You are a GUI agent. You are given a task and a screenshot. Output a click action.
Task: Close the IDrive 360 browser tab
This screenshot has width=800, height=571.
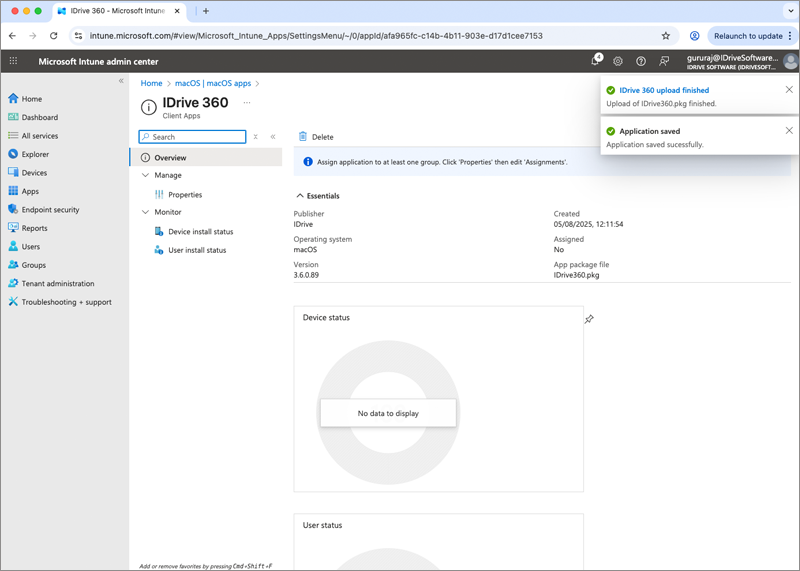[x=177, y=11]
